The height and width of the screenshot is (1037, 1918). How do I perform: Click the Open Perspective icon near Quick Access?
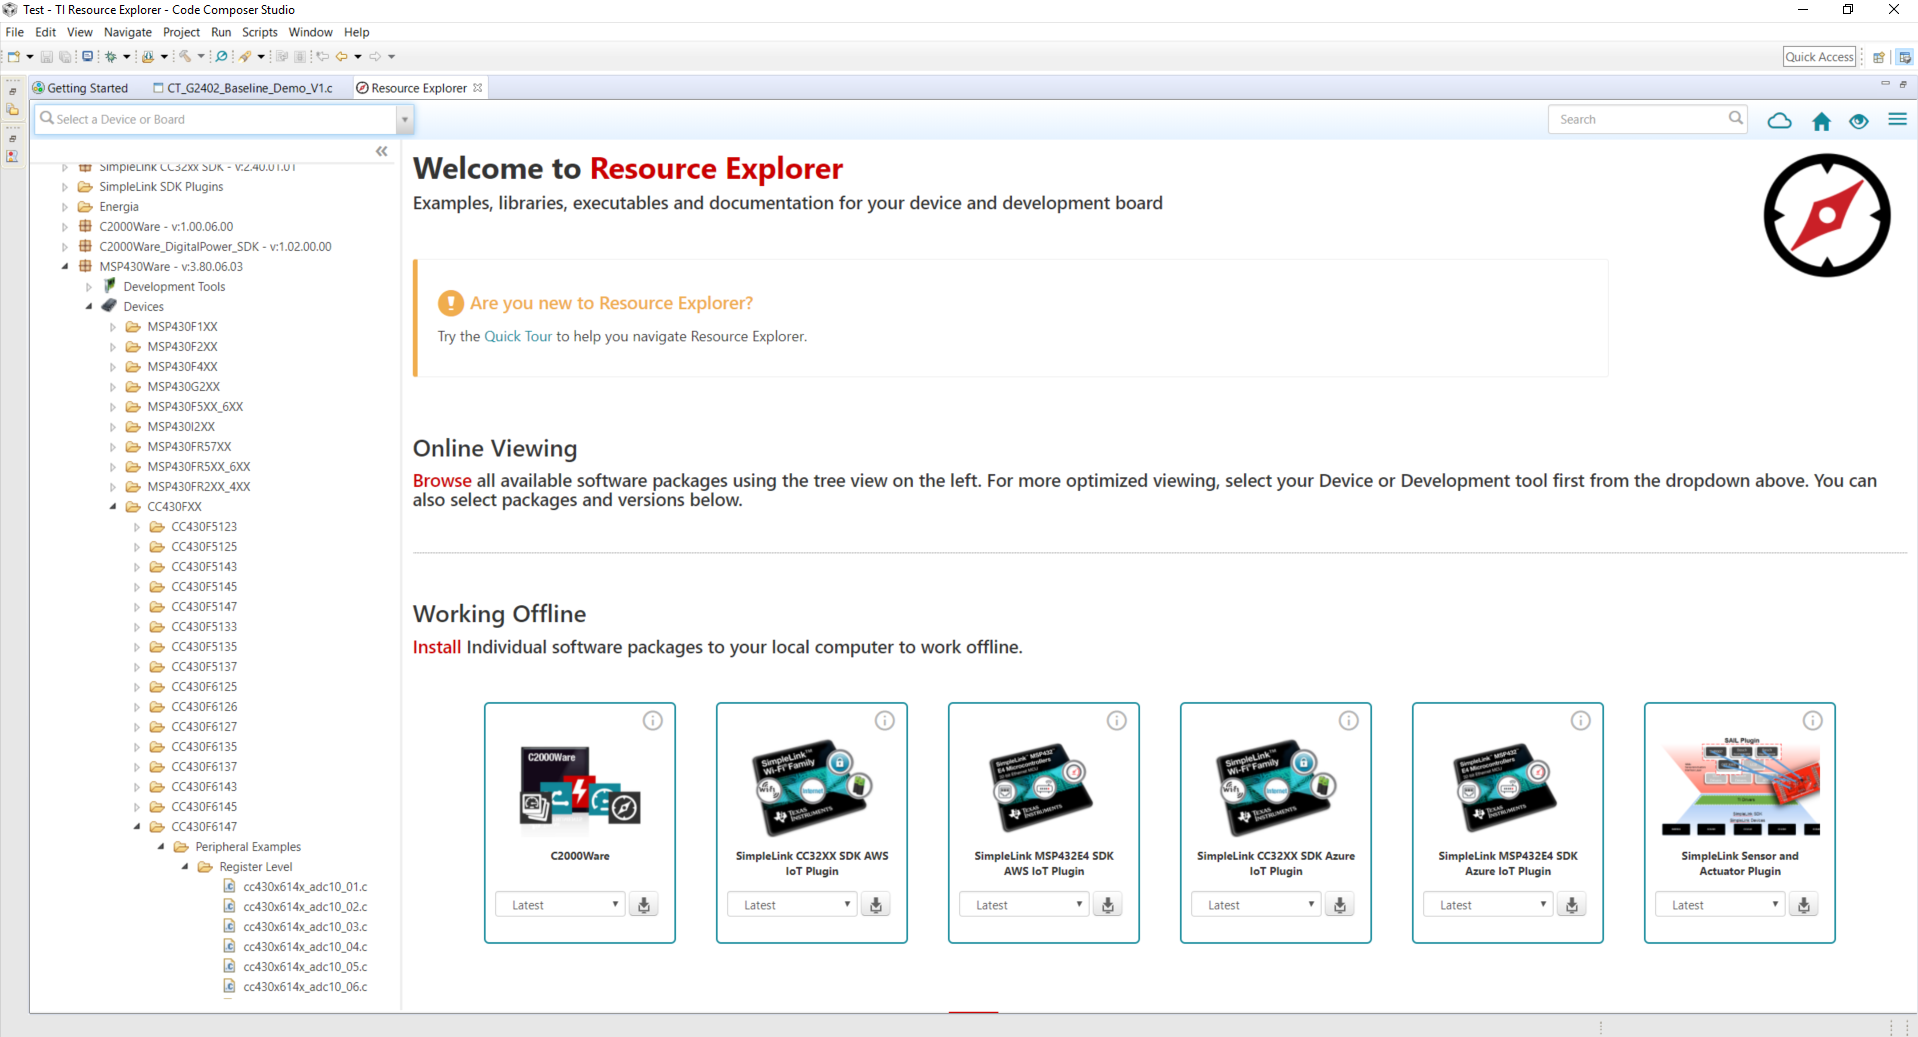click(x=1879, y=57)
